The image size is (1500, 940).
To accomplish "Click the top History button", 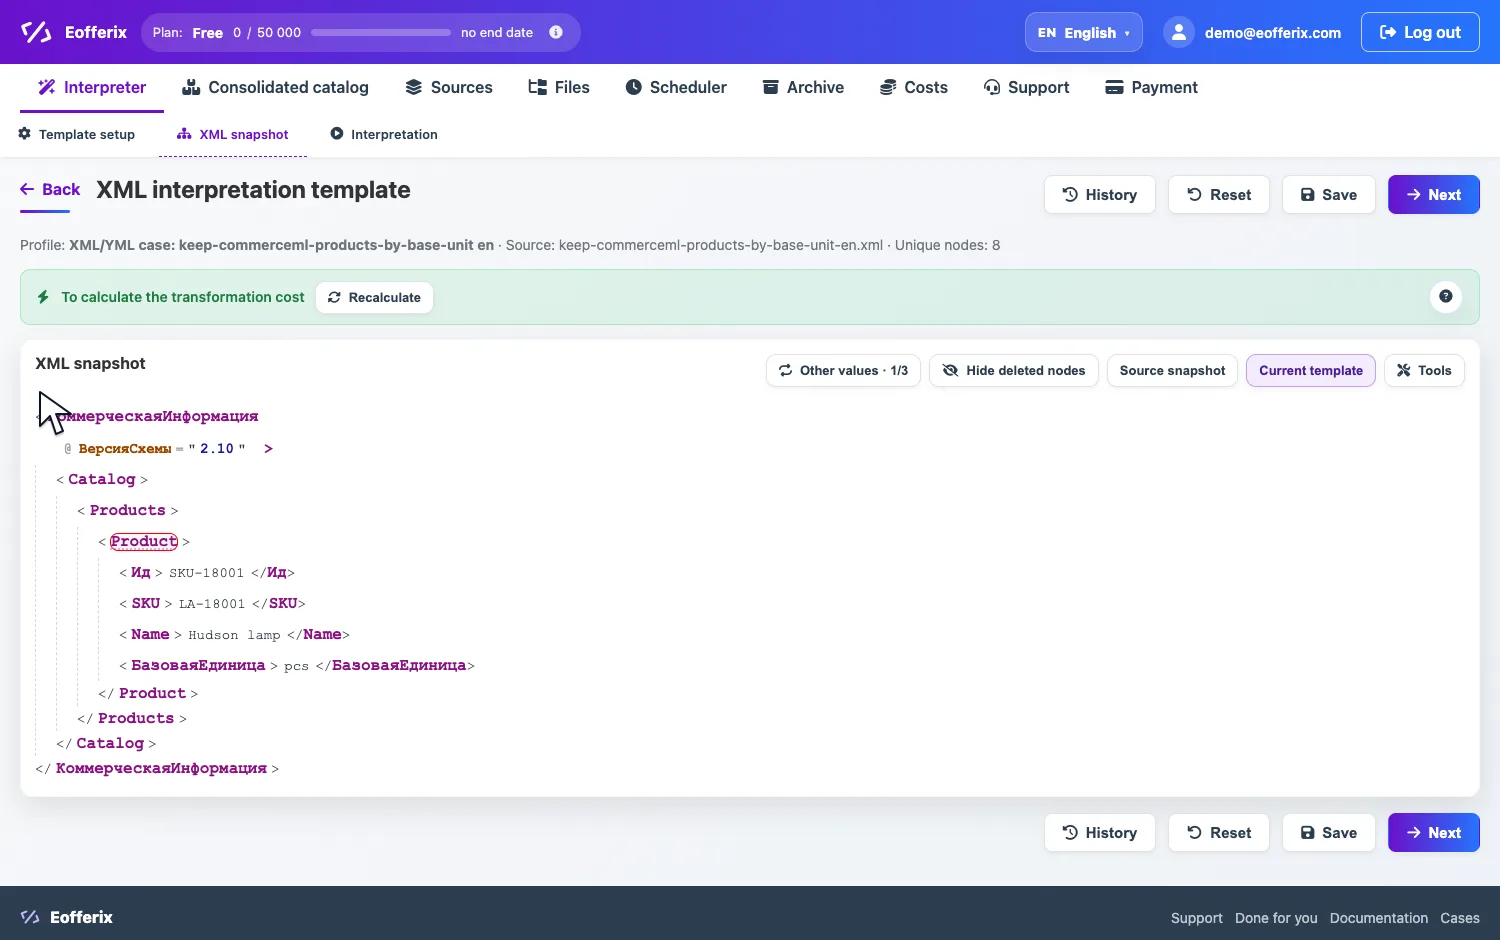I will (x=1100, y=195).
